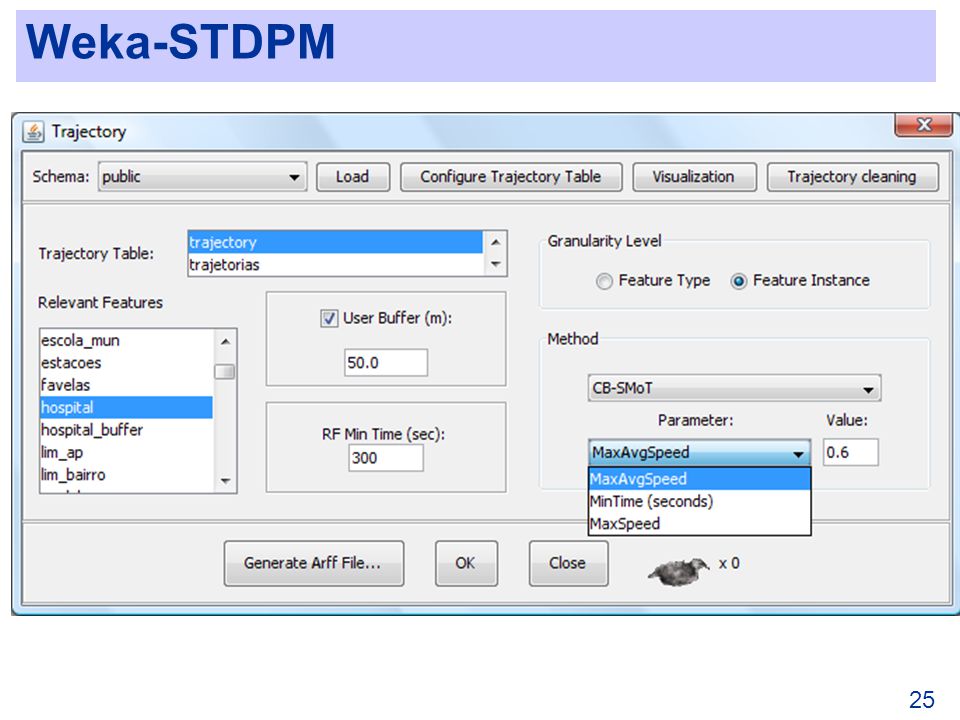Viewport: 960px width, 720px height.
Task: Select the Feature Instance radio button
Action: click(738, 281)
